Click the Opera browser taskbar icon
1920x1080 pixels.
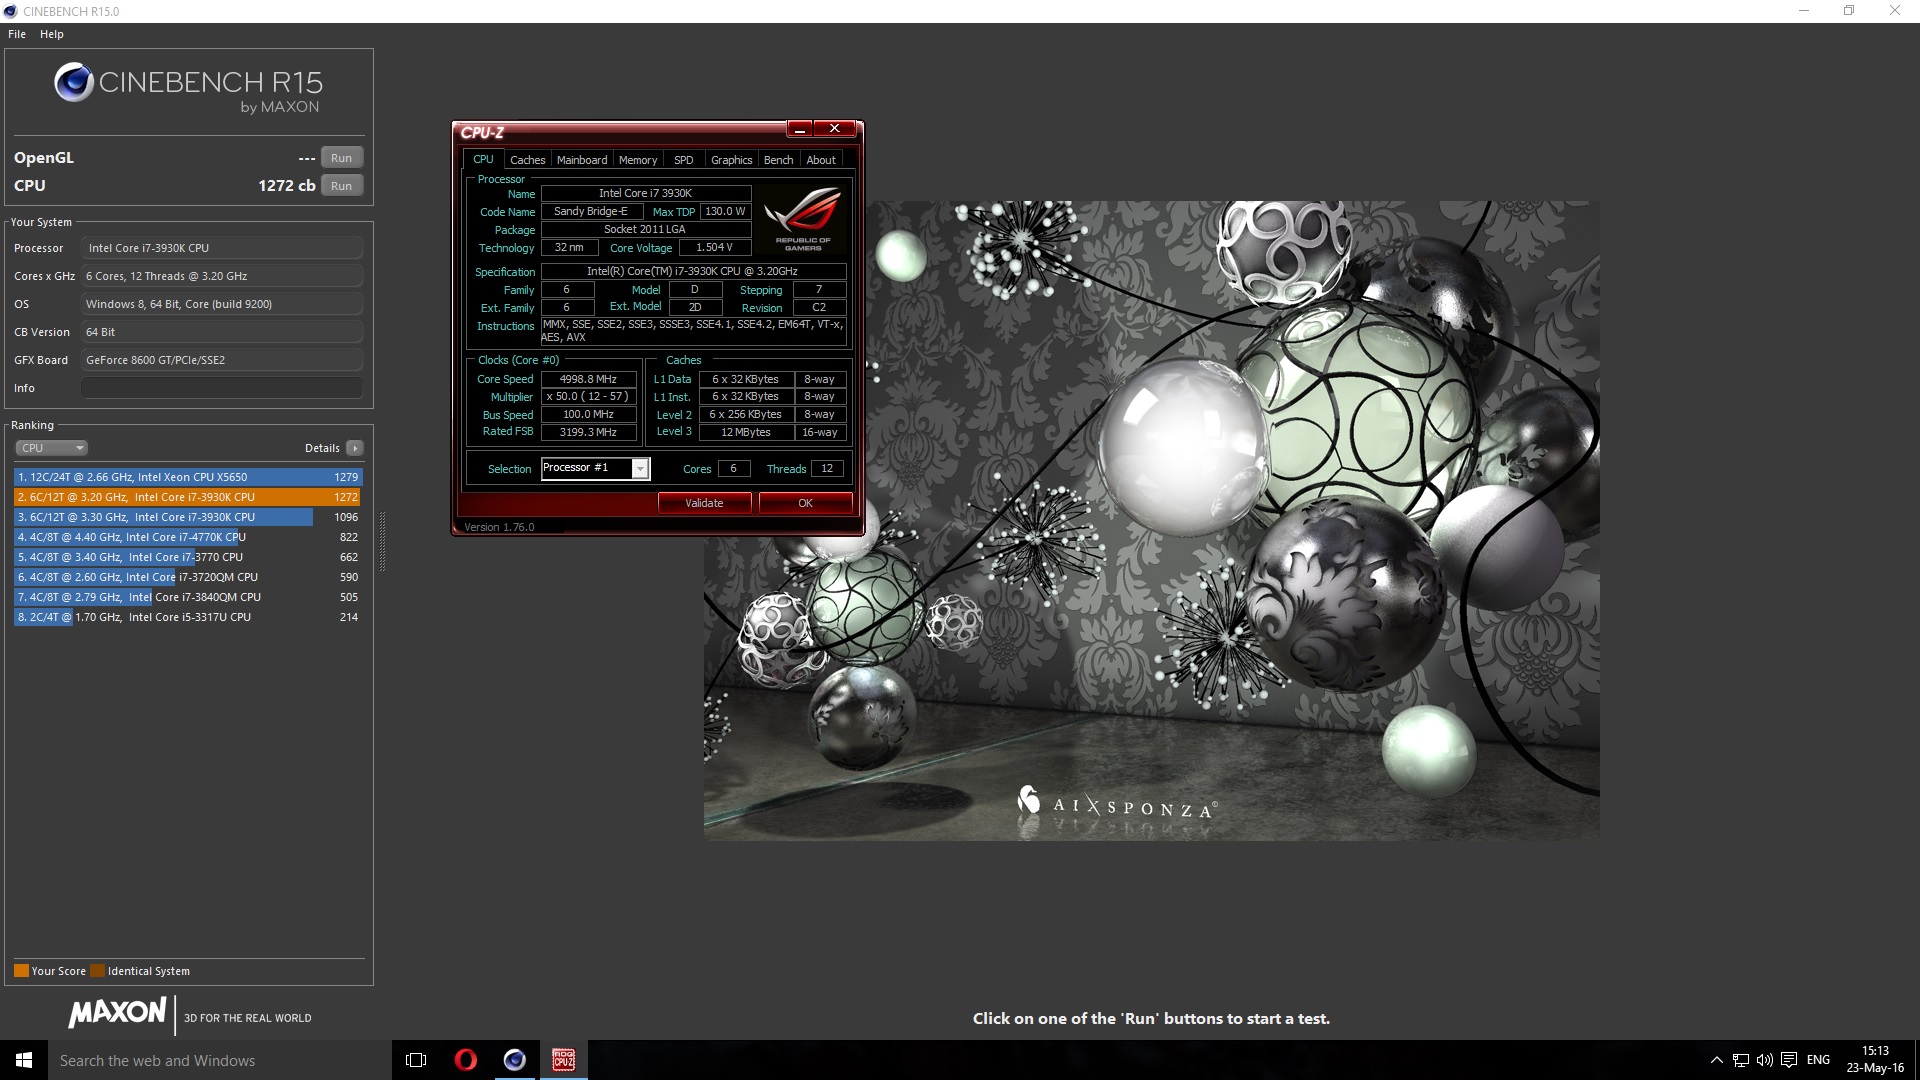tap(465, 1060)
